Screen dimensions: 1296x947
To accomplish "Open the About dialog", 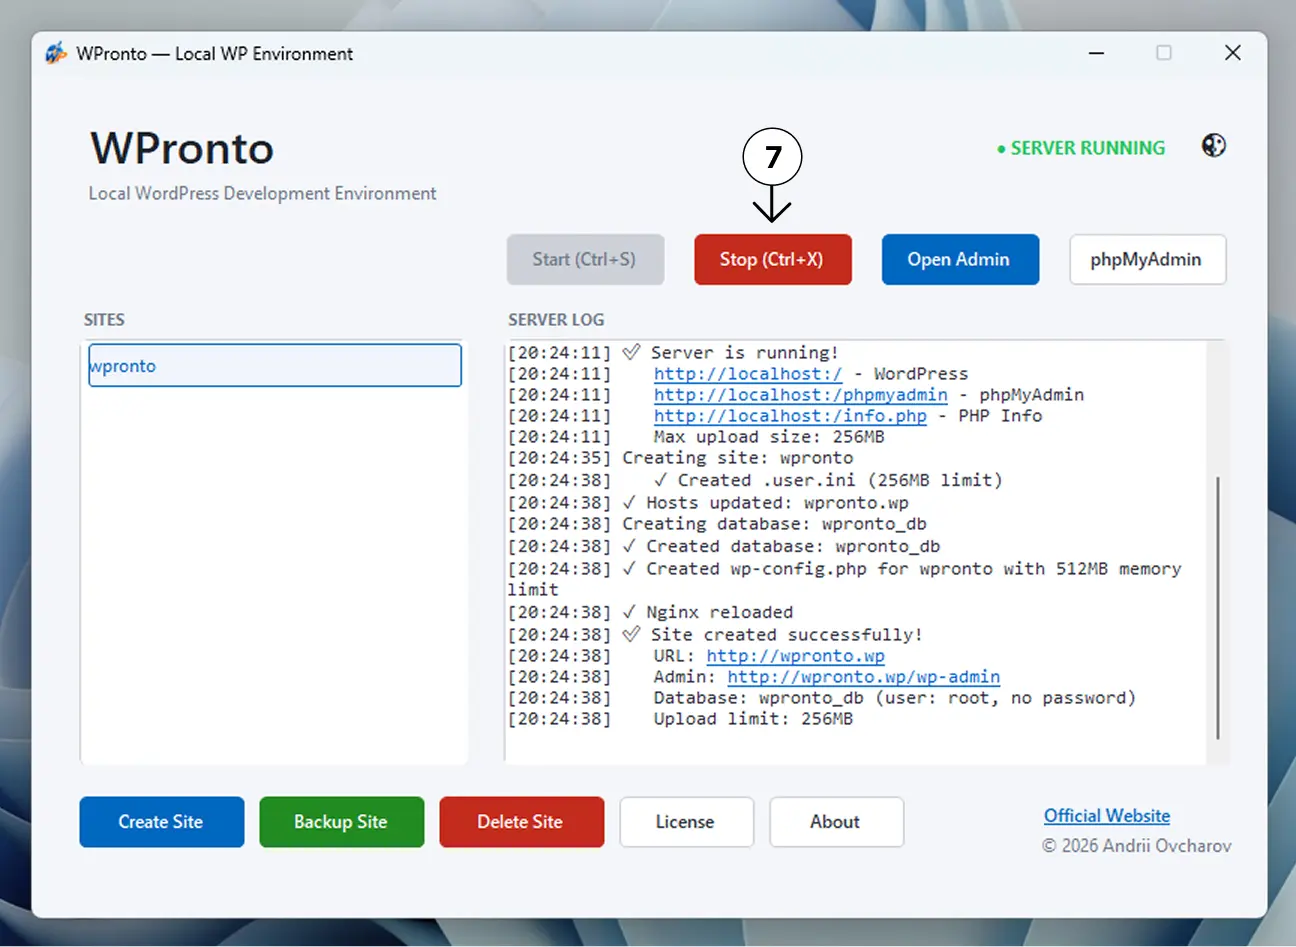I will point(836,822).
